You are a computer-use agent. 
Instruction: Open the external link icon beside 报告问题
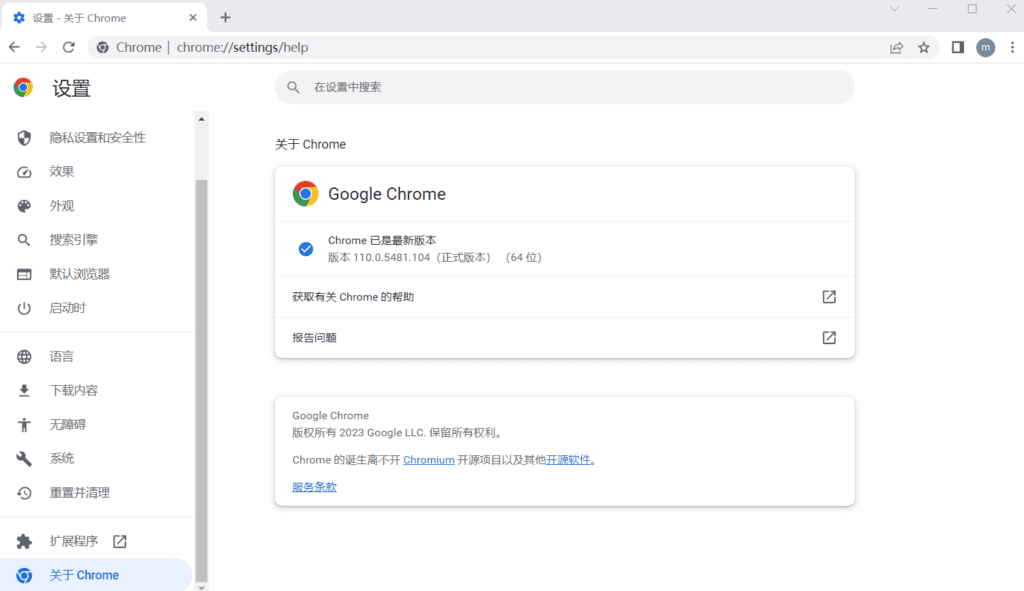pos(829,337)
